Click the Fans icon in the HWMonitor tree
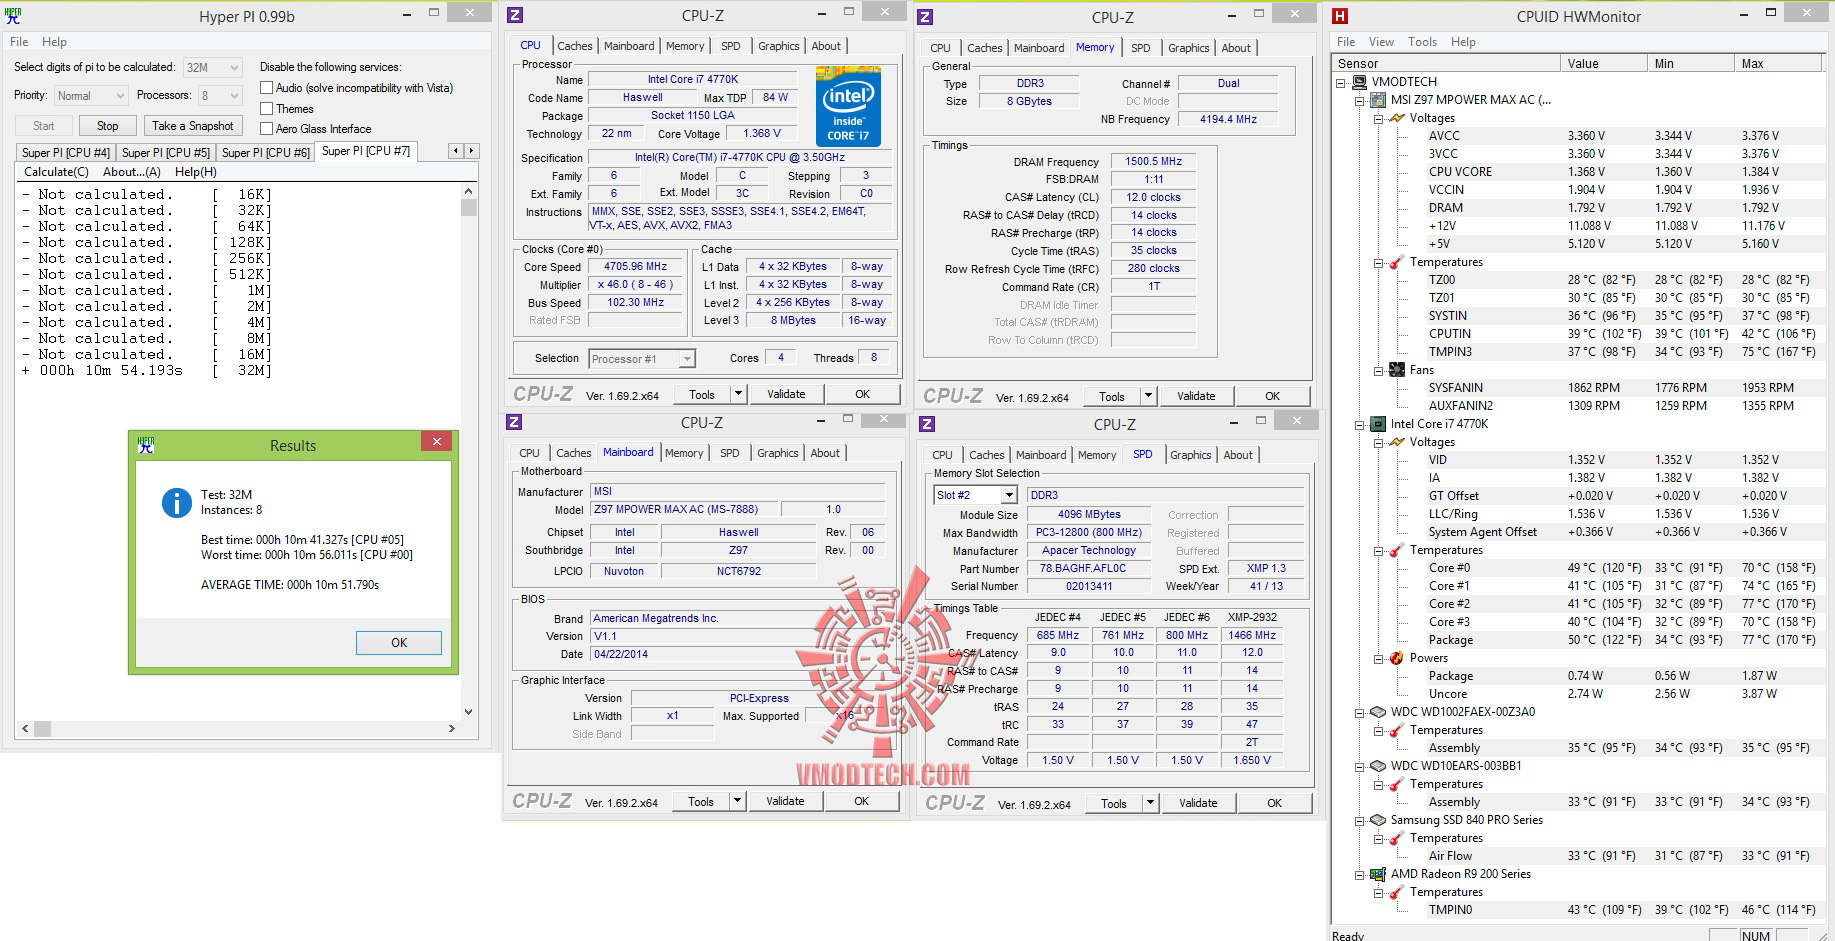 tap(1397, 370)
